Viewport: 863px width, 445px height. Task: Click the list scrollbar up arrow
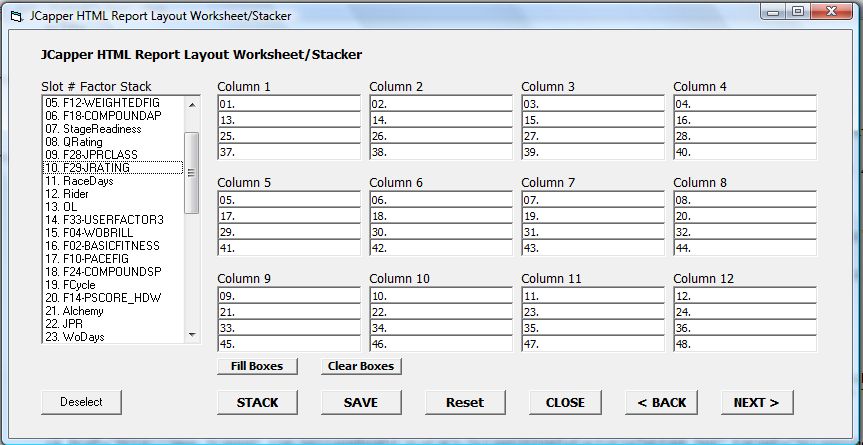(192, 105)
